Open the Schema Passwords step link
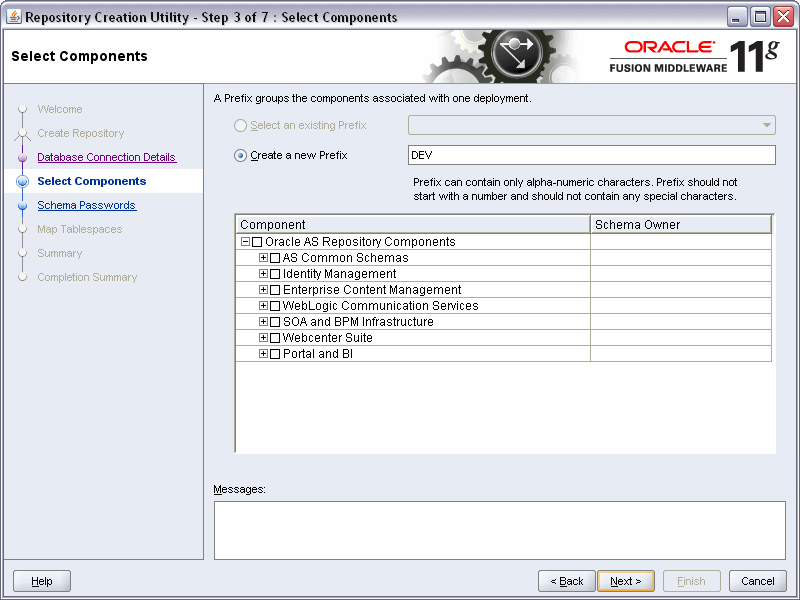This screenshot has height=600, width=800. click(x=87, y=205)
